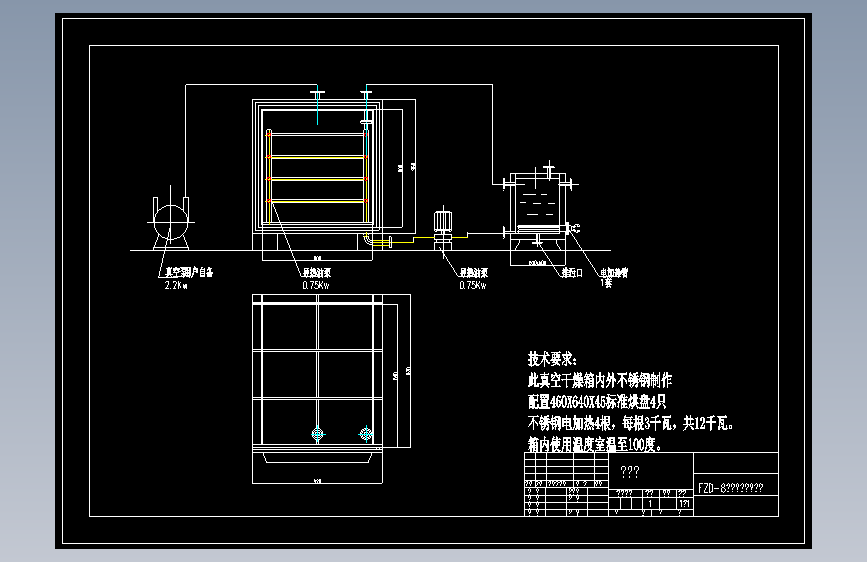Click the '技术要求:' heading

552,359
